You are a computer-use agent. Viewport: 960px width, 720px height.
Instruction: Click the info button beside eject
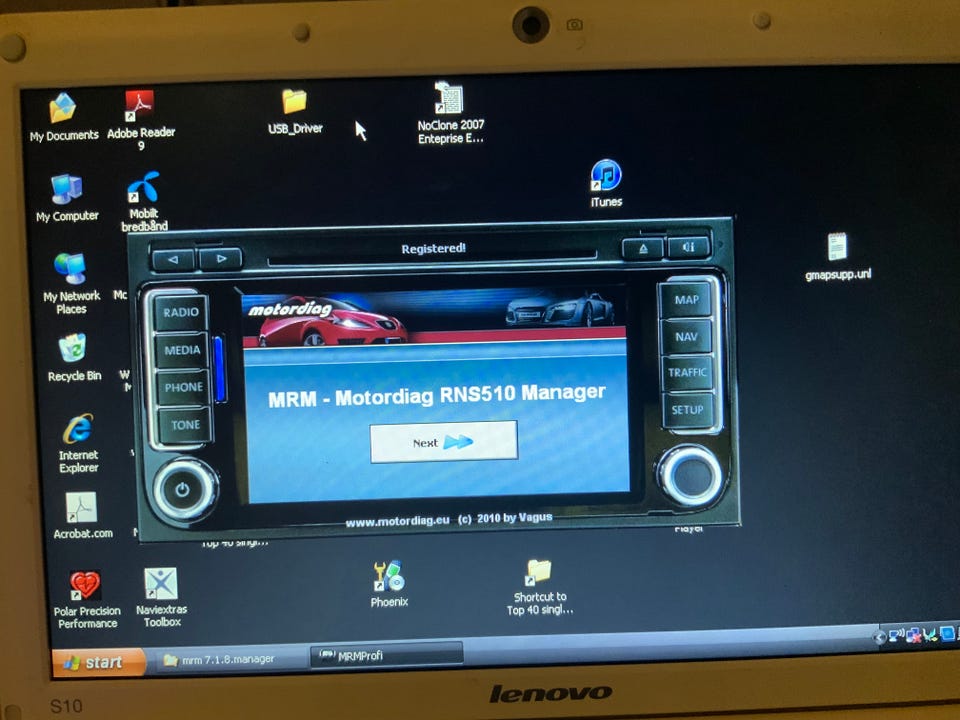[689, 247]
